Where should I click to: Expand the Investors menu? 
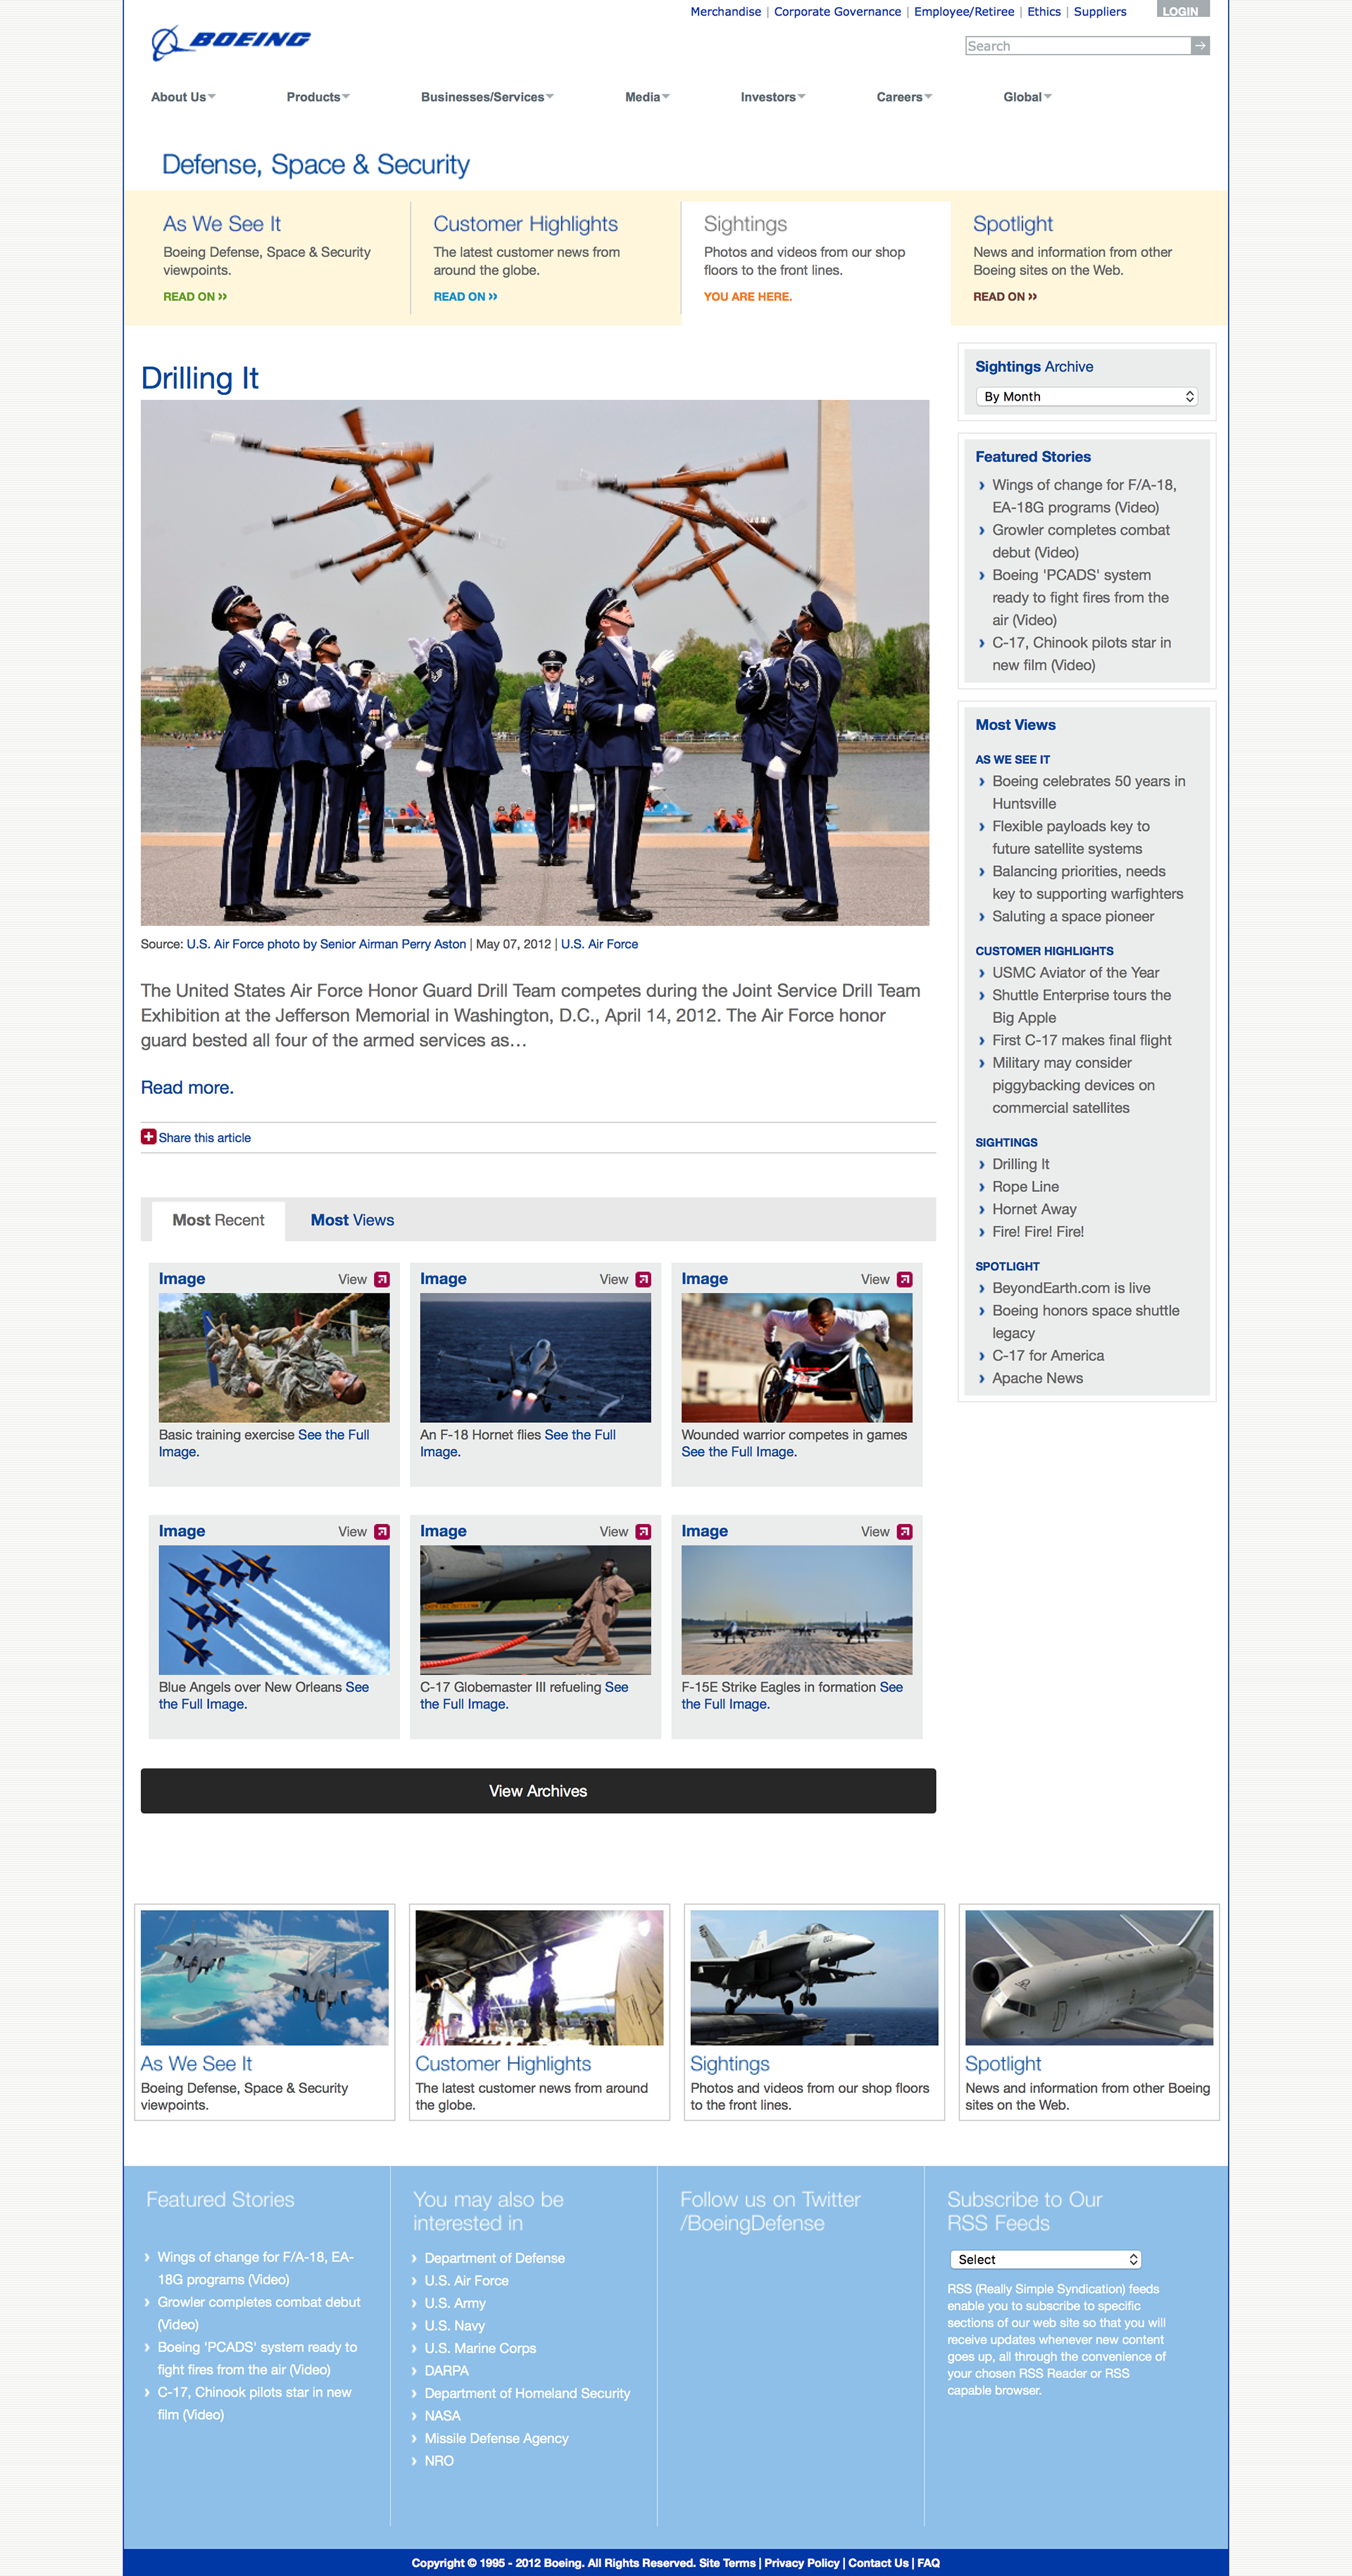tap(773, 97)
